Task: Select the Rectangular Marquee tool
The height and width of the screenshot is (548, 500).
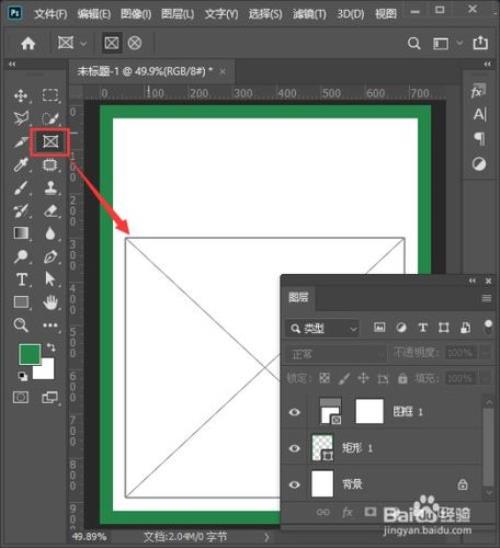Action: [x=50, y=95]
